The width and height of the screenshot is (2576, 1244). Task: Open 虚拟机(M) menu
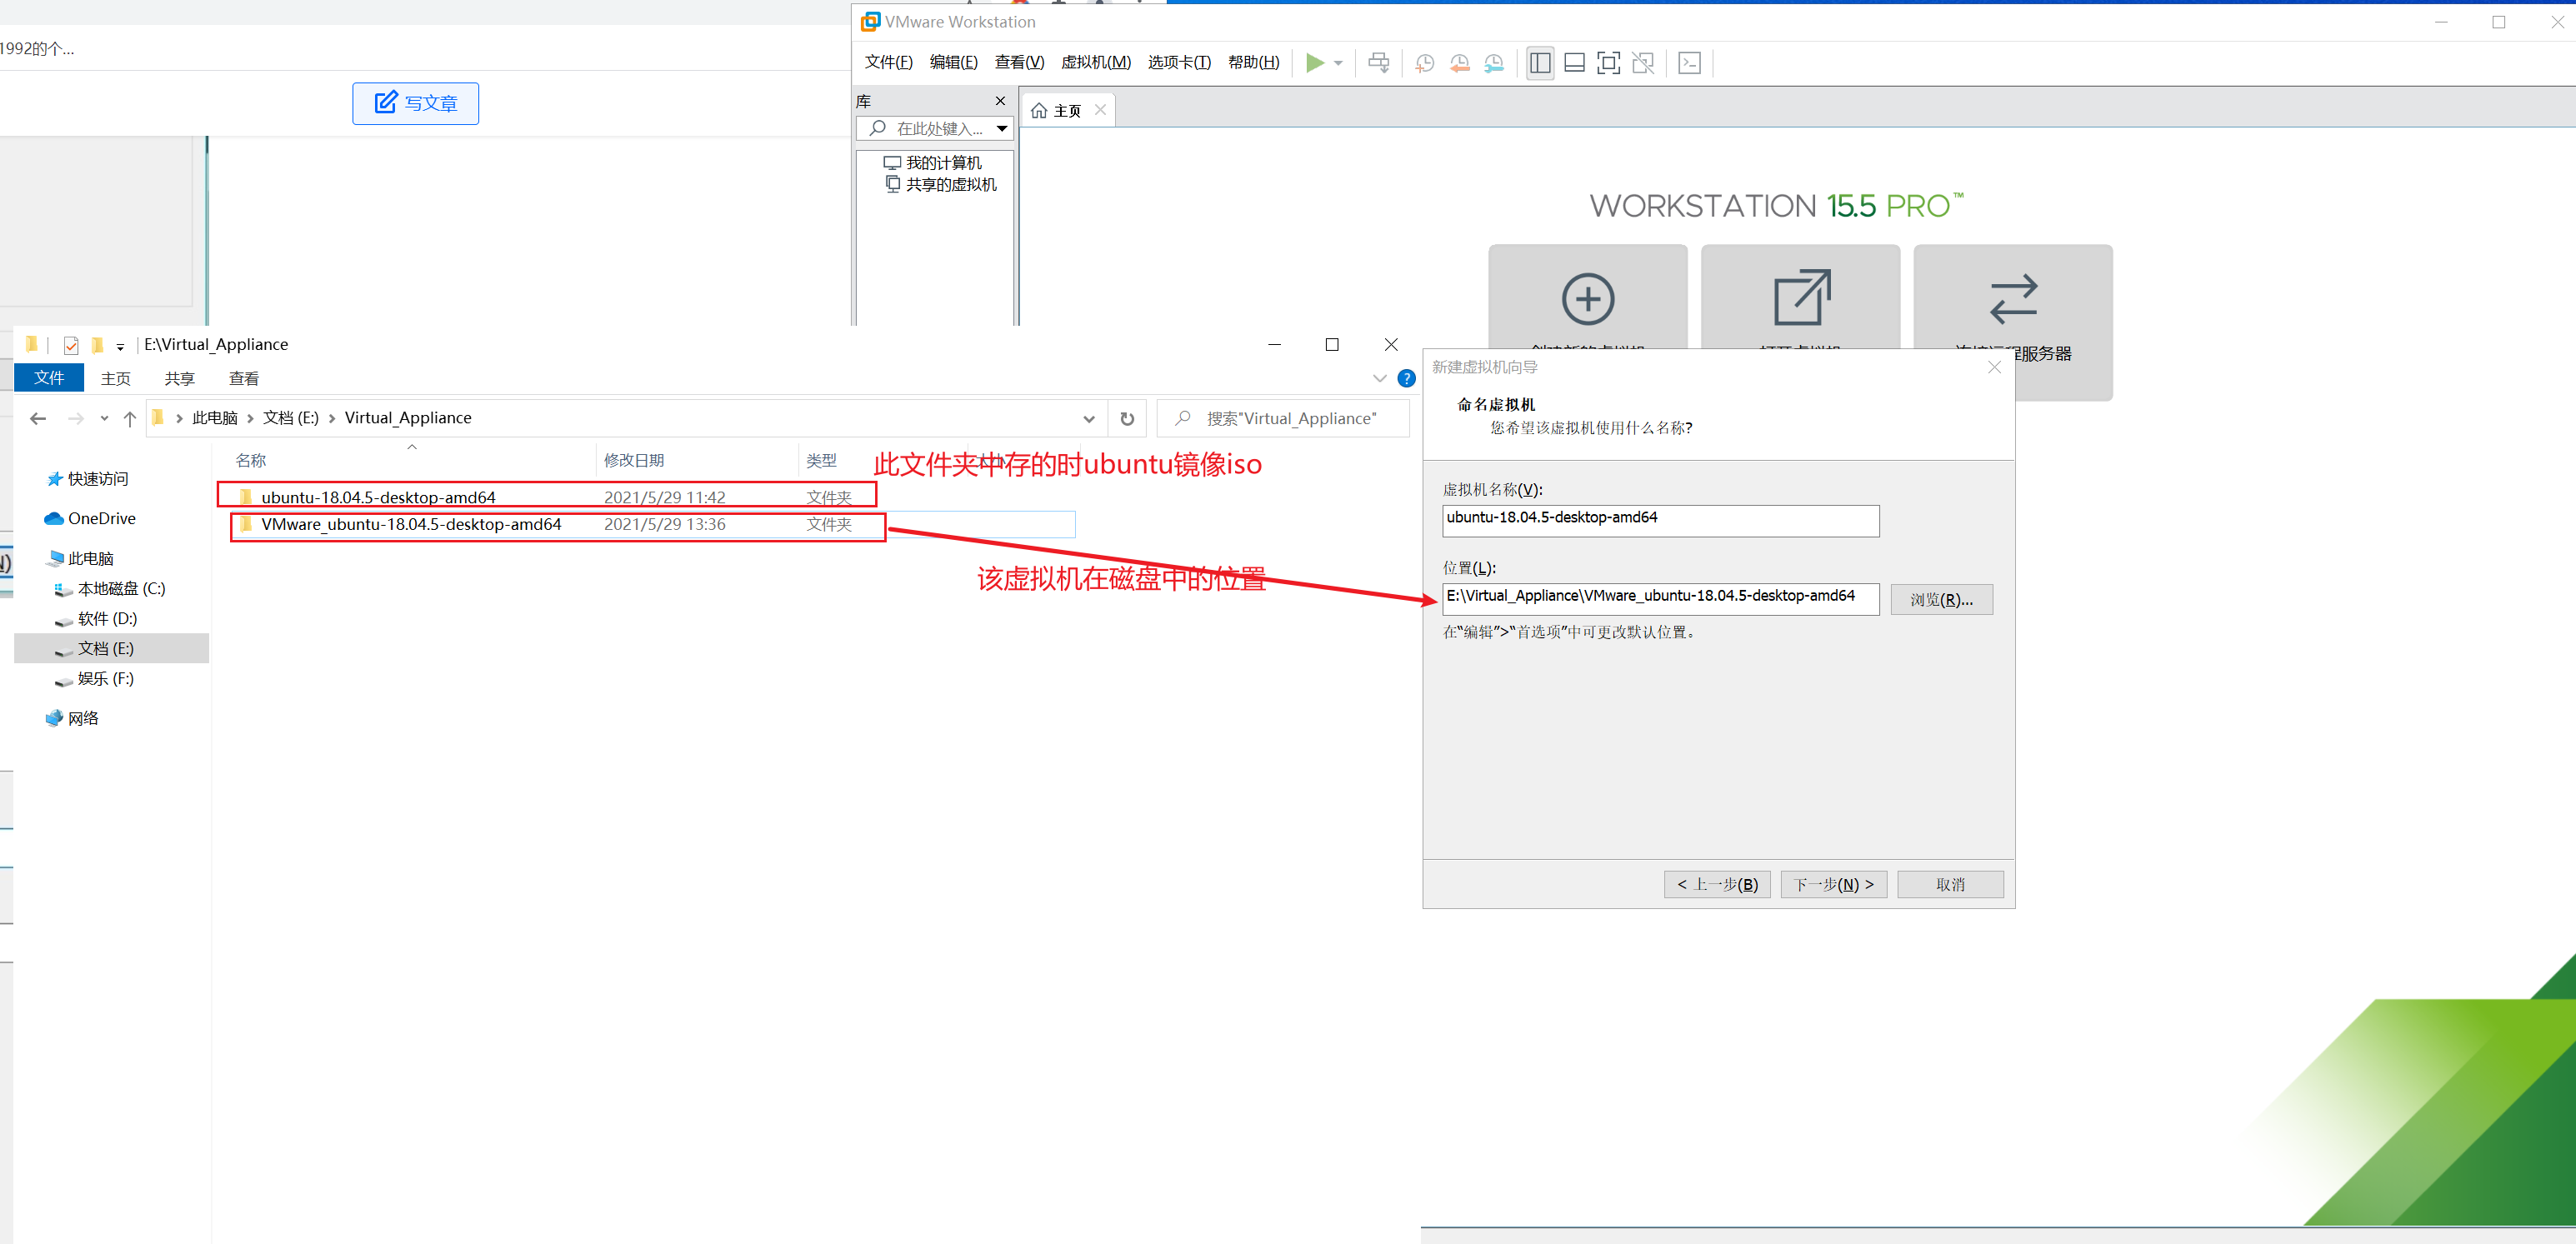click(x=1095, y=62)
